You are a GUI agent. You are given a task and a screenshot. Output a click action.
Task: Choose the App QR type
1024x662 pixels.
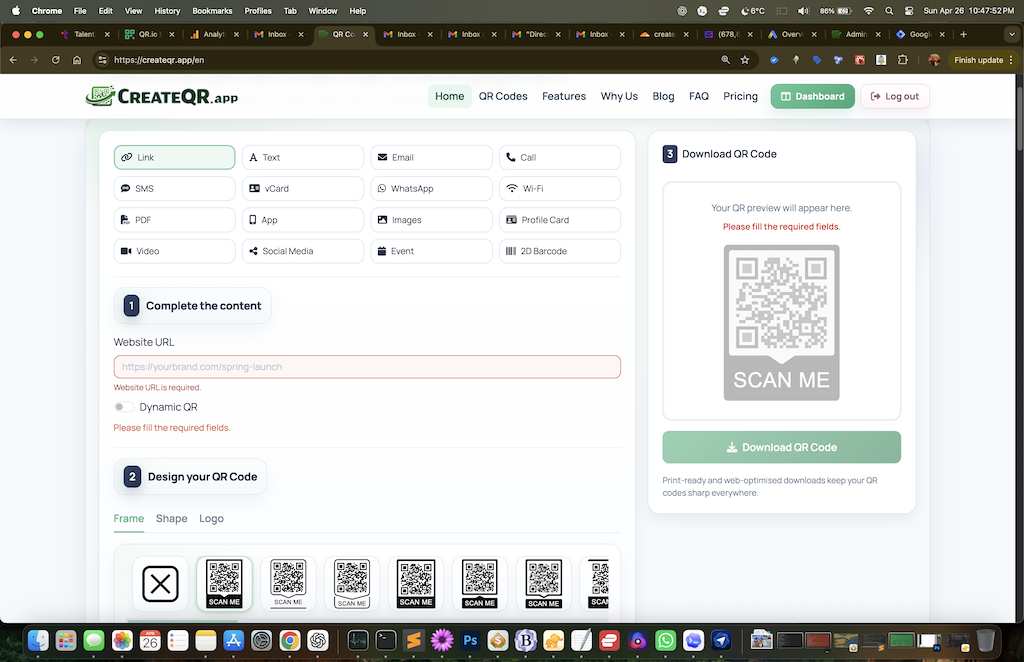[x=303, y=220]
